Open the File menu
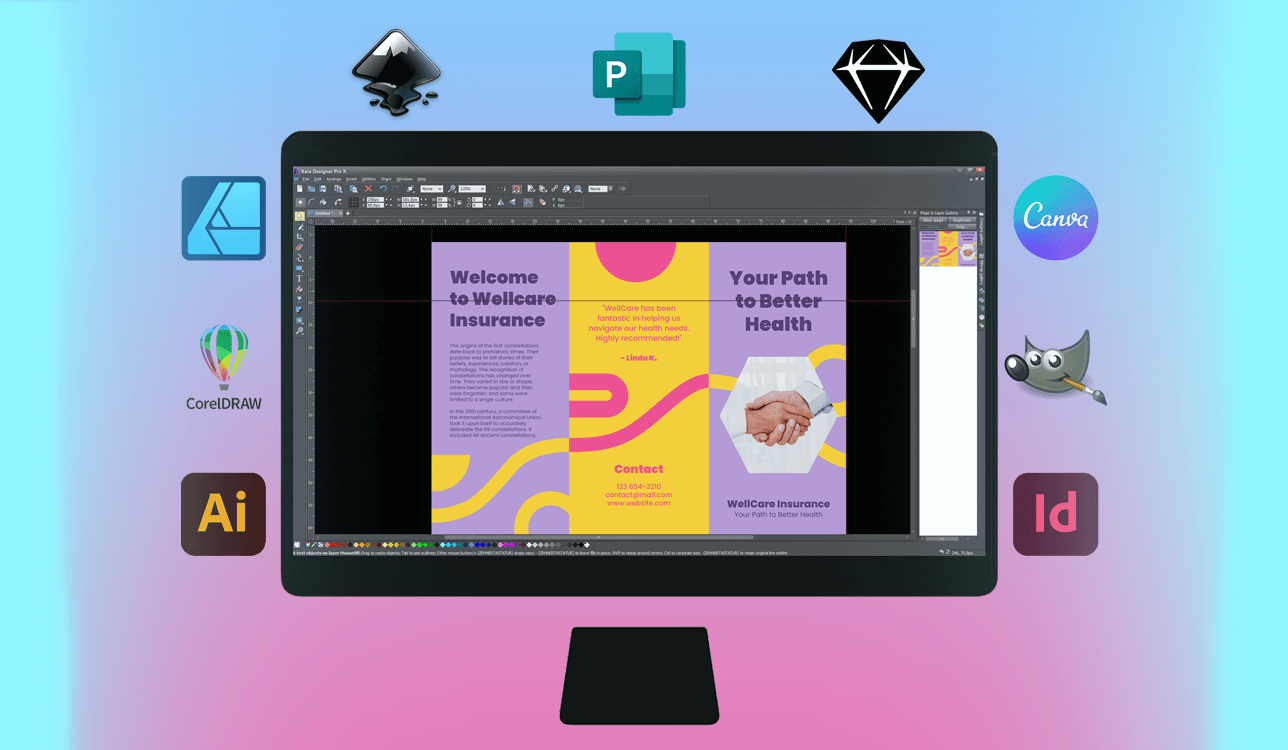The width and height of the screenshot is (1288, 750). coord(306,179)
